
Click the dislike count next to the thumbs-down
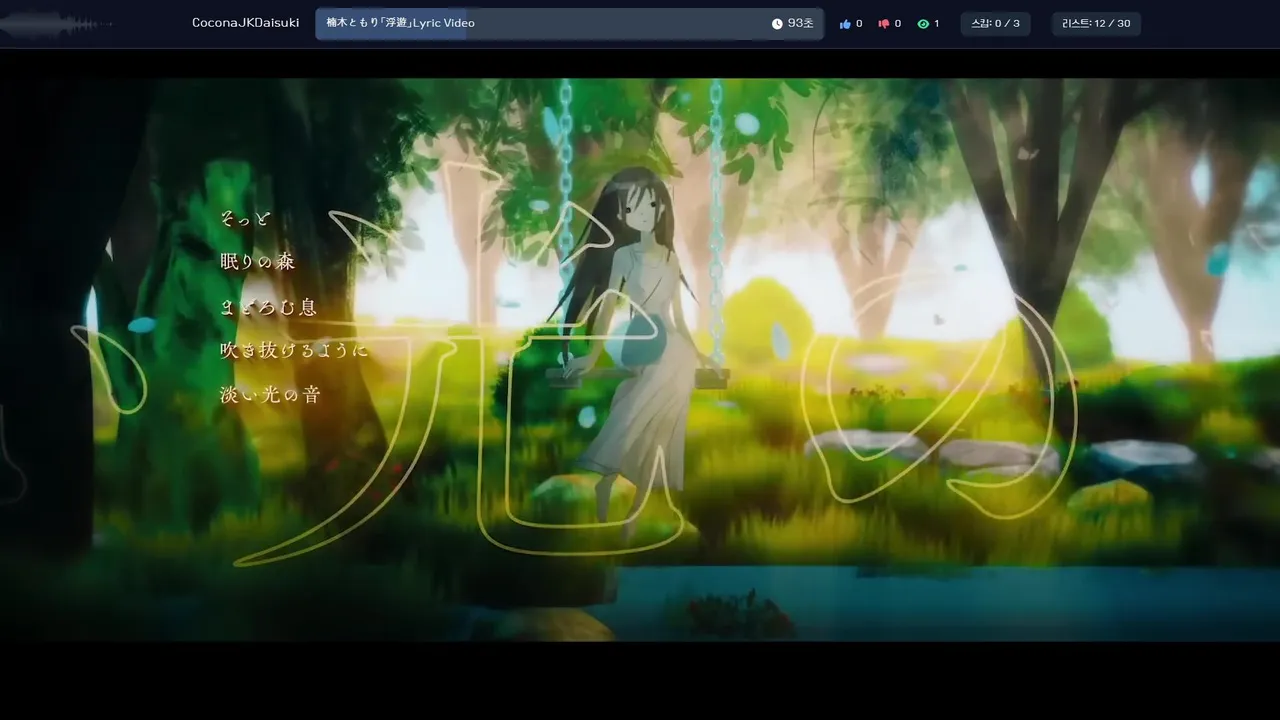[x=897, y=24]
